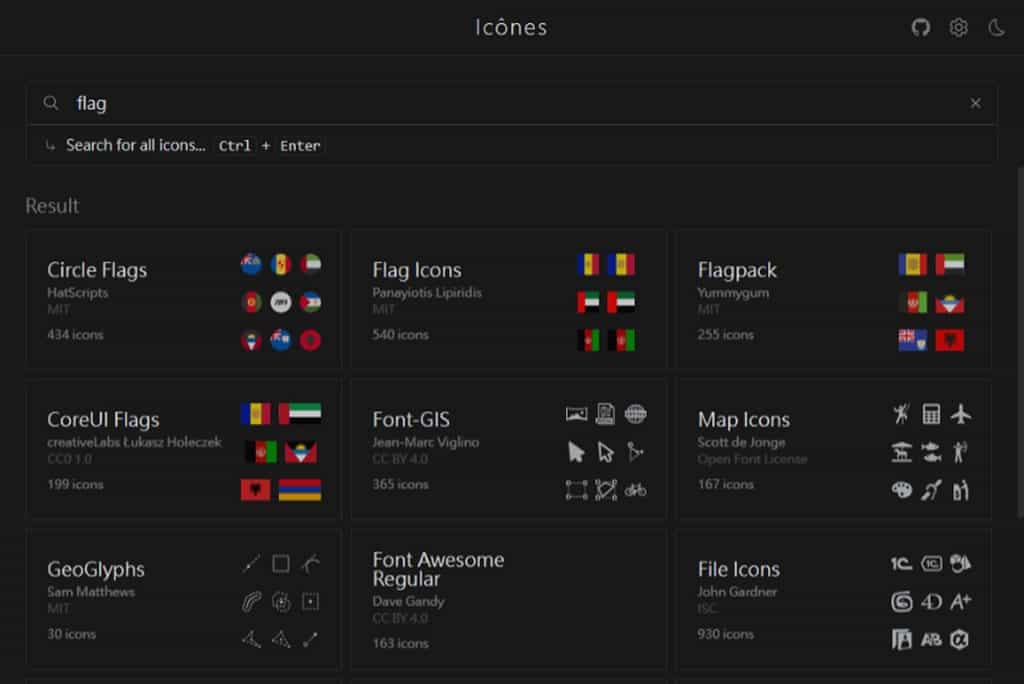Image resolution: width=1024 pixels, height=684 pixels.
Task: Click the airplane icon in Map Icons
Action: pos(961,414)
